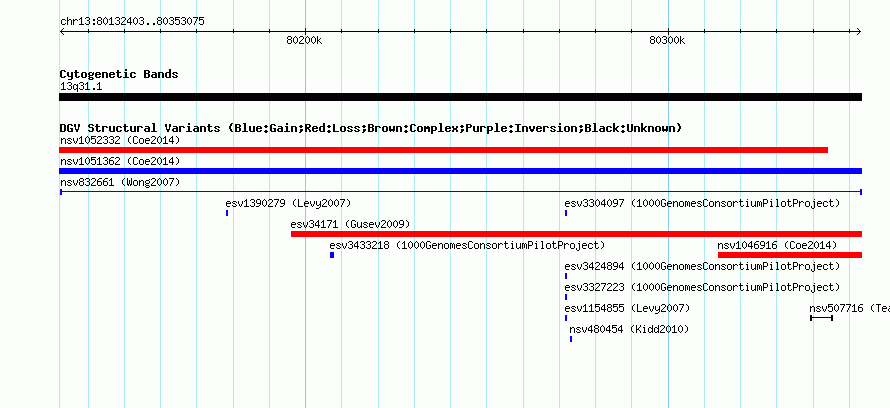Click the esv1390279 blue tick mark
Screen dimensions: 890x408
coord(227,213)
